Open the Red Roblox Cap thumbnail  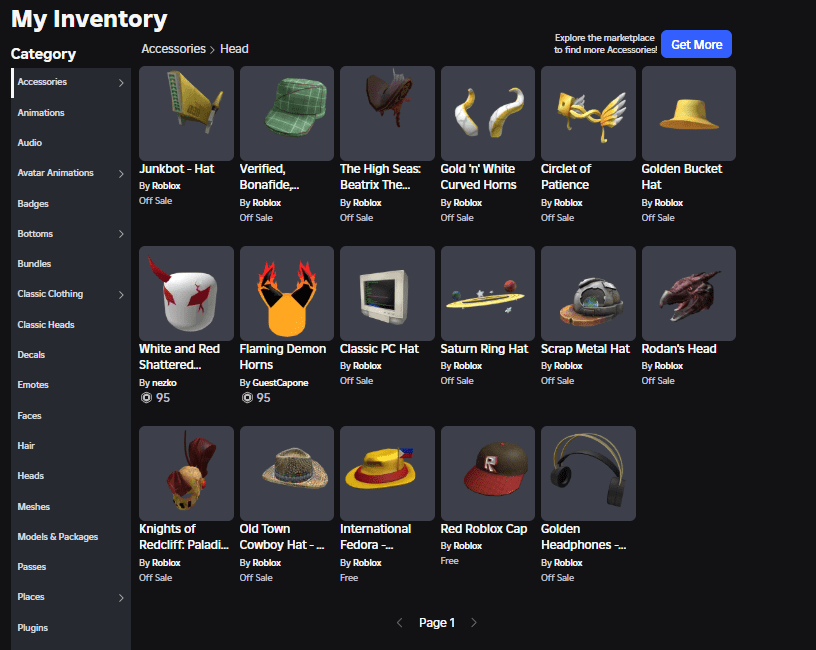tap(488, 473)
